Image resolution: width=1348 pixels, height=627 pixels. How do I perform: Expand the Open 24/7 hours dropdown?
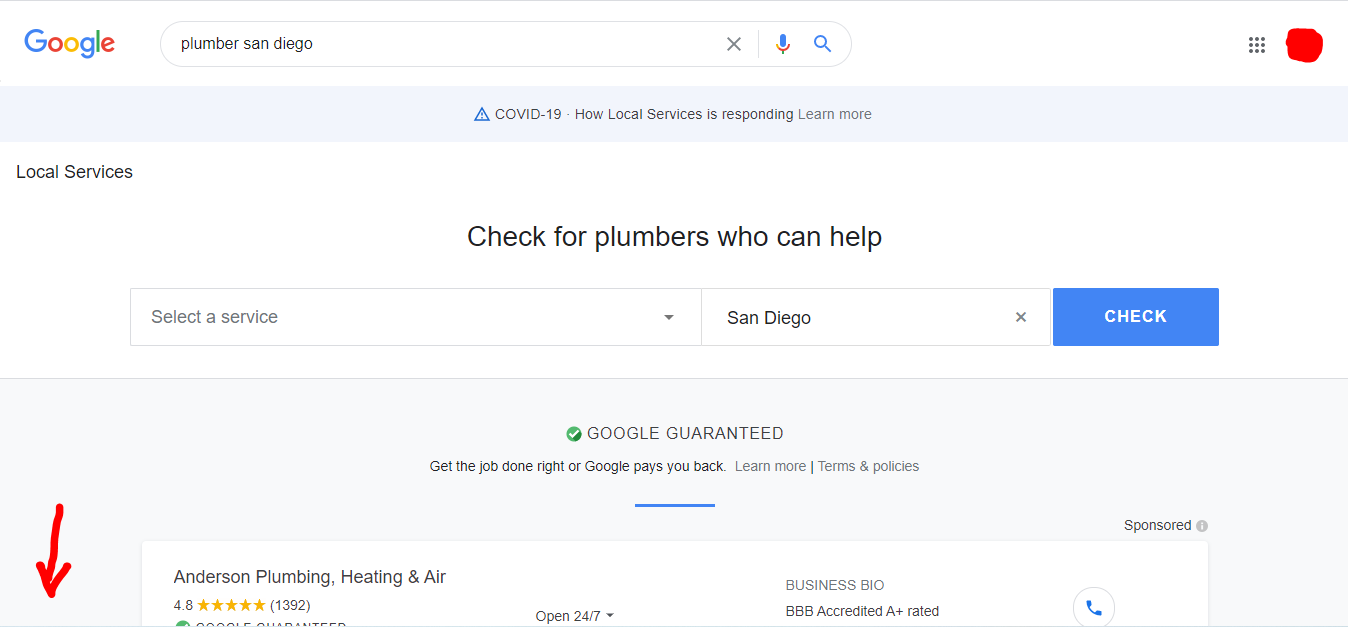(575, 616)
